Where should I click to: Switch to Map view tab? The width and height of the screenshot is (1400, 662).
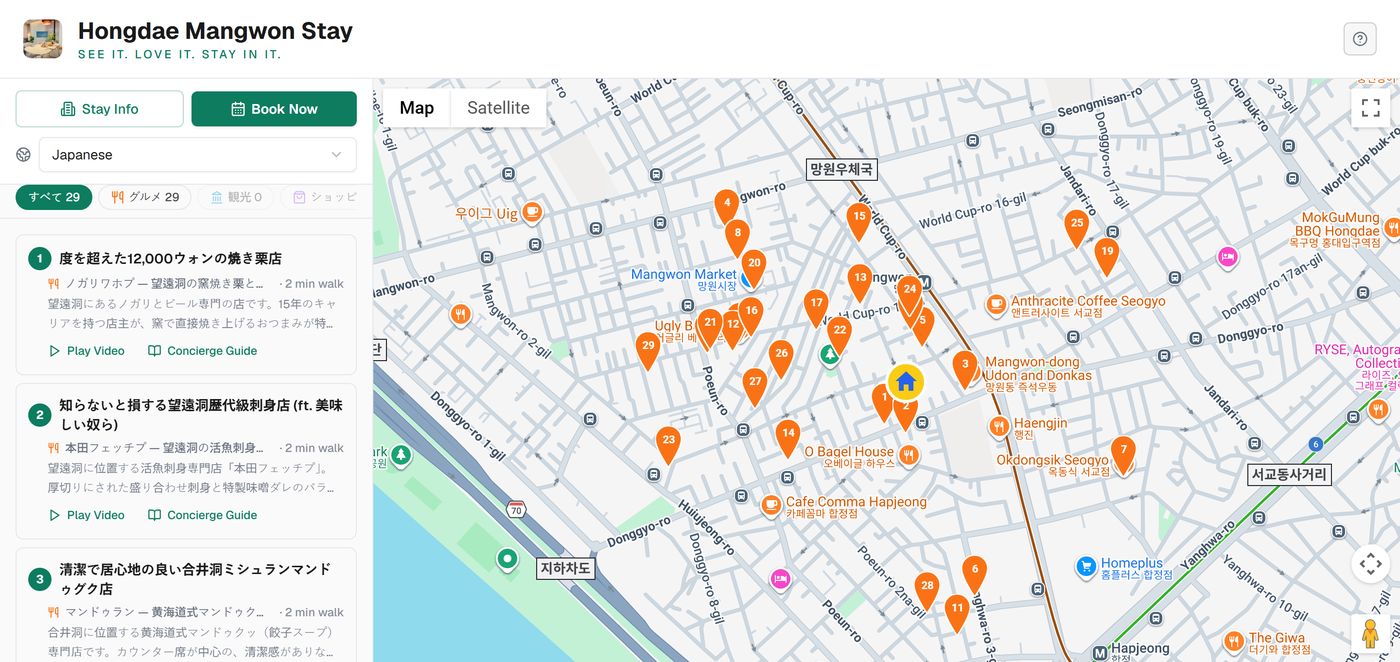tap(416, 108)
